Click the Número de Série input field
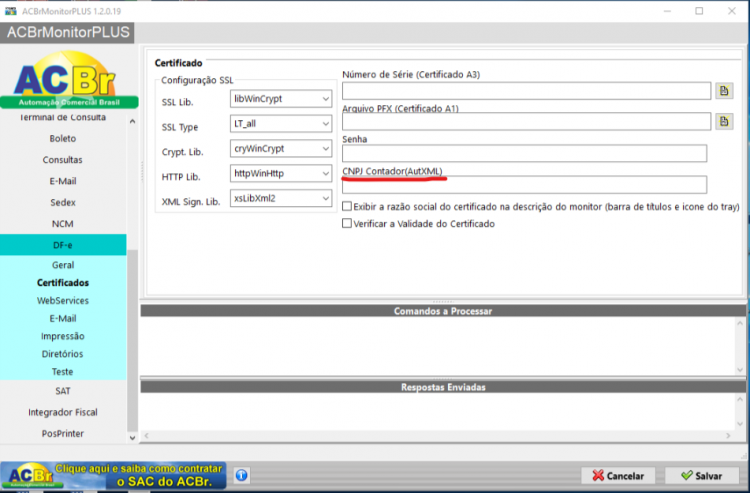The height and width of the screenshot is (493, 750). tap(526, 91)
